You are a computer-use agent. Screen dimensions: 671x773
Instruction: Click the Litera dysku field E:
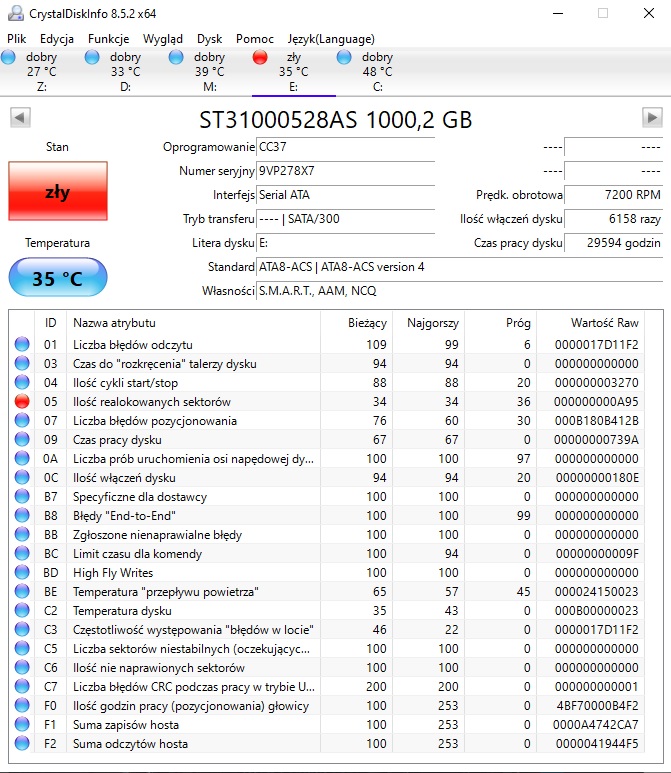tap(345, 243)
